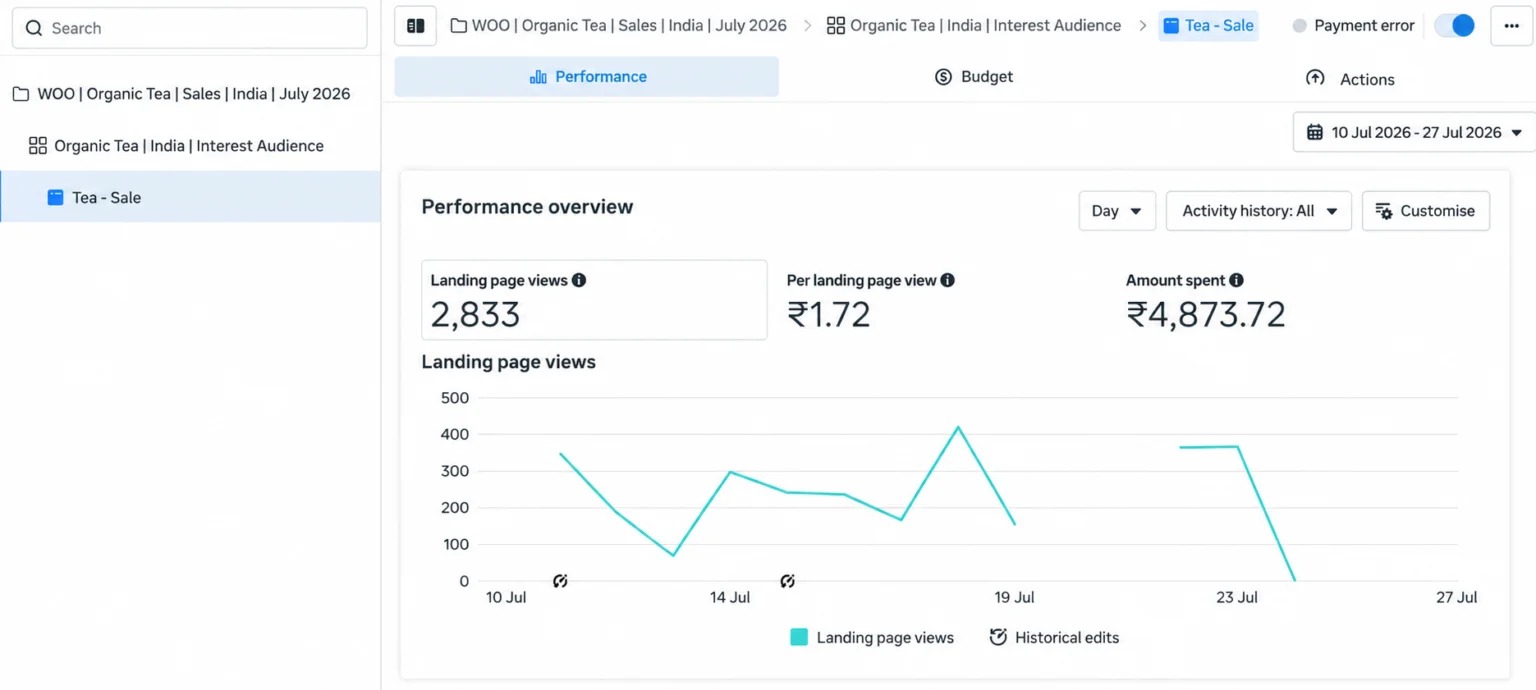Click info icon beside Landing page views
The width and height of the screenshot is (1536, 690).
click(579, 281)
